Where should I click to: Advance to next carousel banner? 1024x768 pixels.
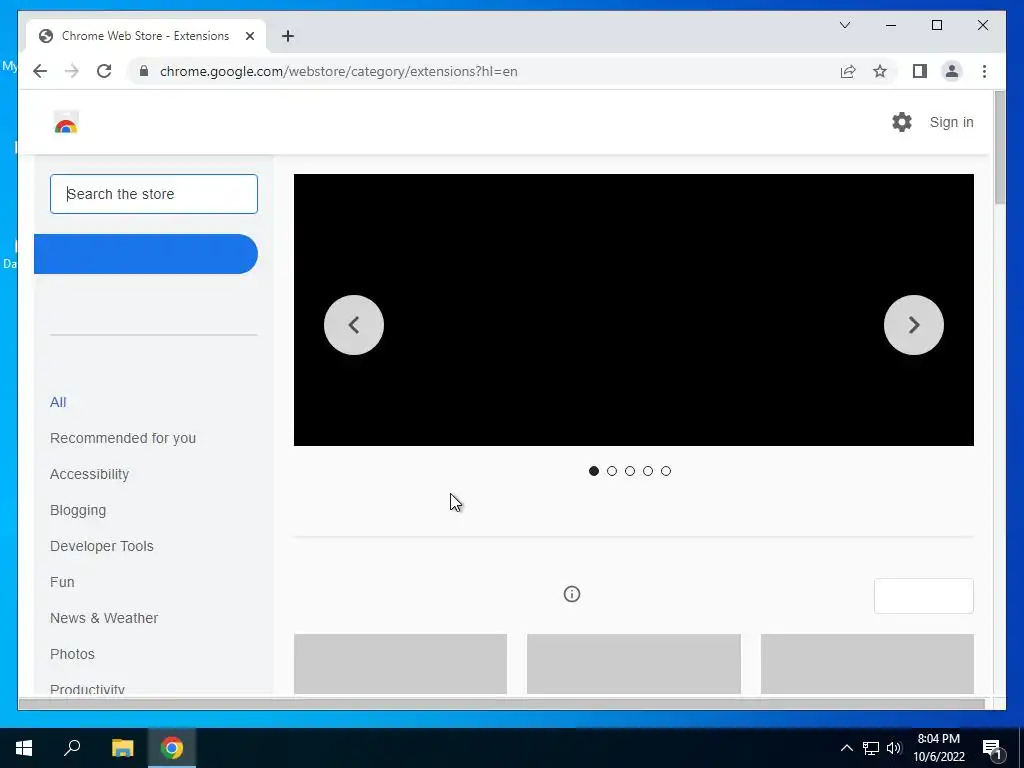coord(914,325)
